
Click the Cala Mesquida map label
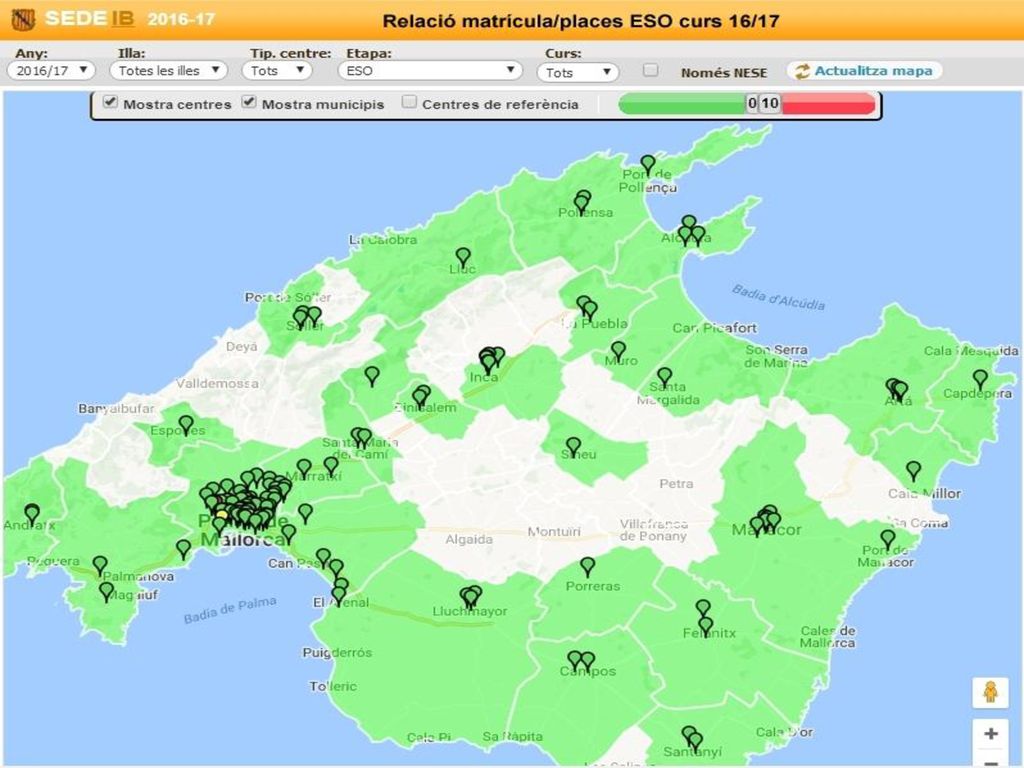[x=970, y=351]
